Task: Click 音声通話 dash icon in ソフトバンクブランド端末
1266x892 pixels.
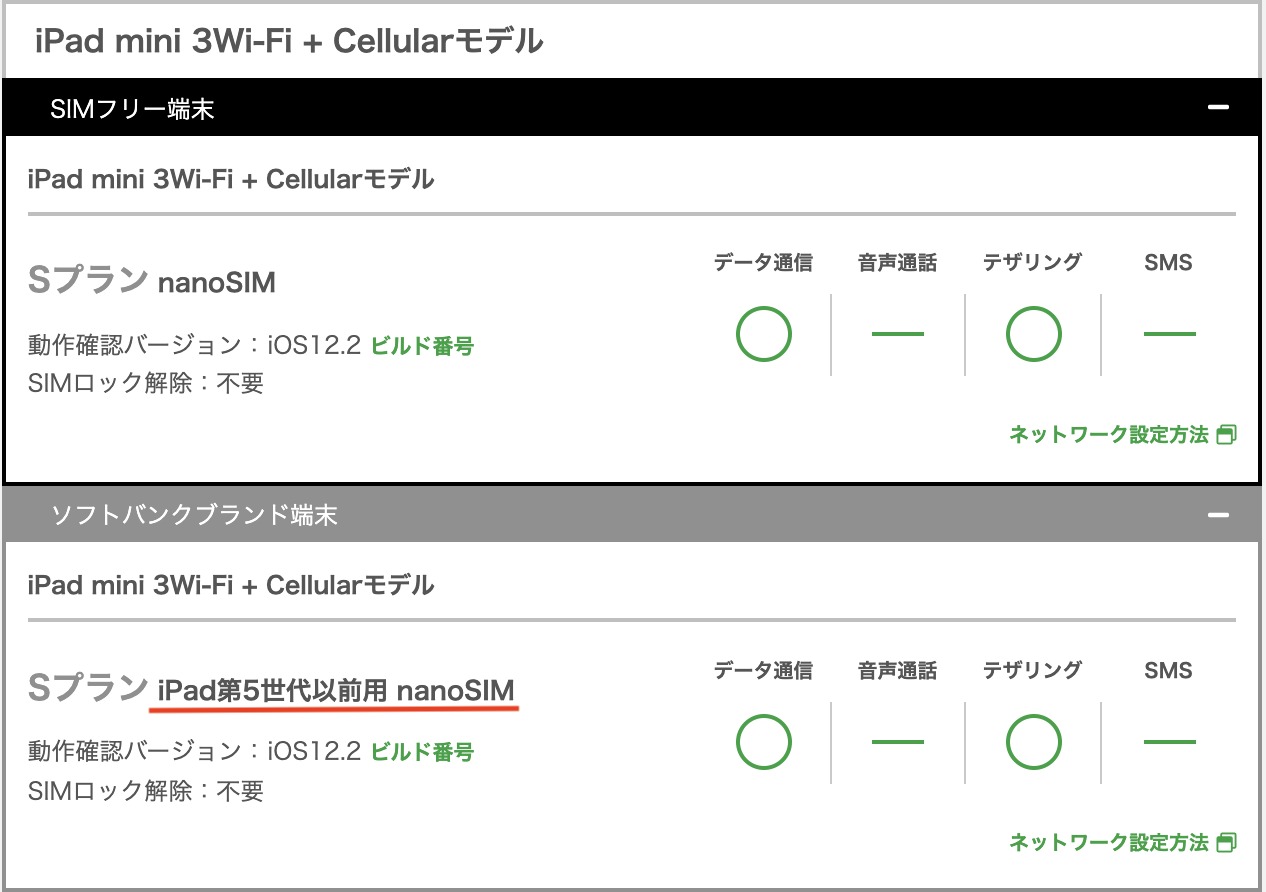Action: (x=897, y=742)
